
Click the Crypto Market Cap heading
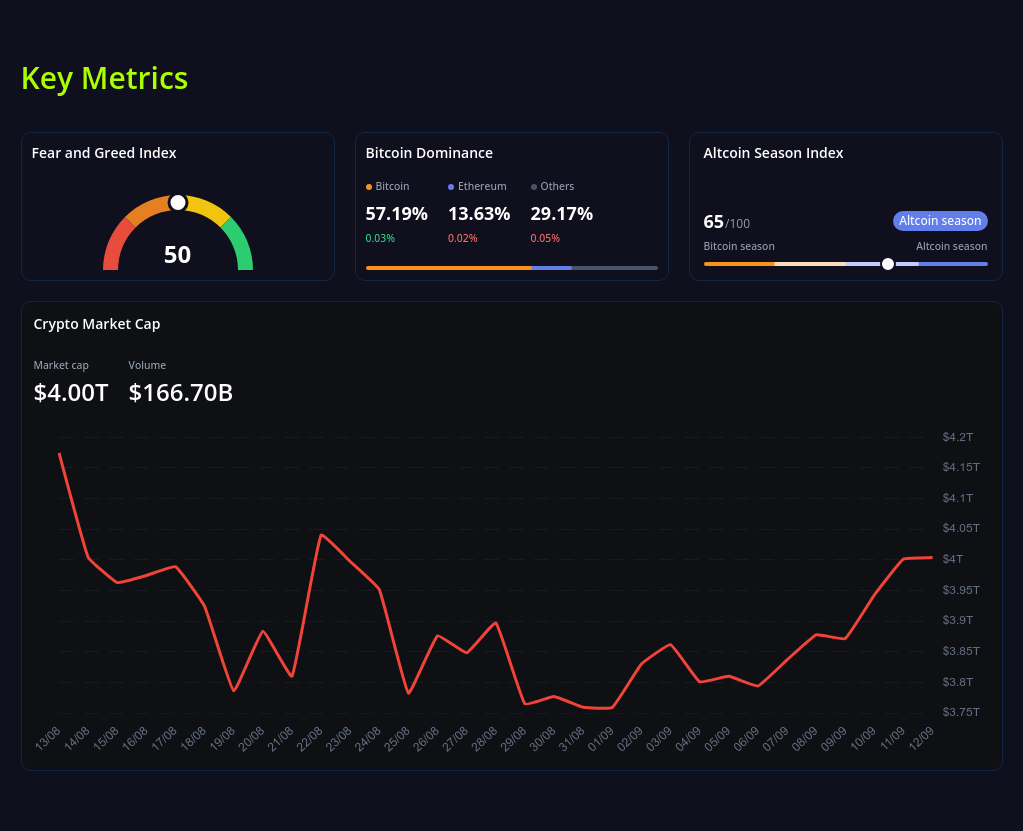[x=97, y=324]
